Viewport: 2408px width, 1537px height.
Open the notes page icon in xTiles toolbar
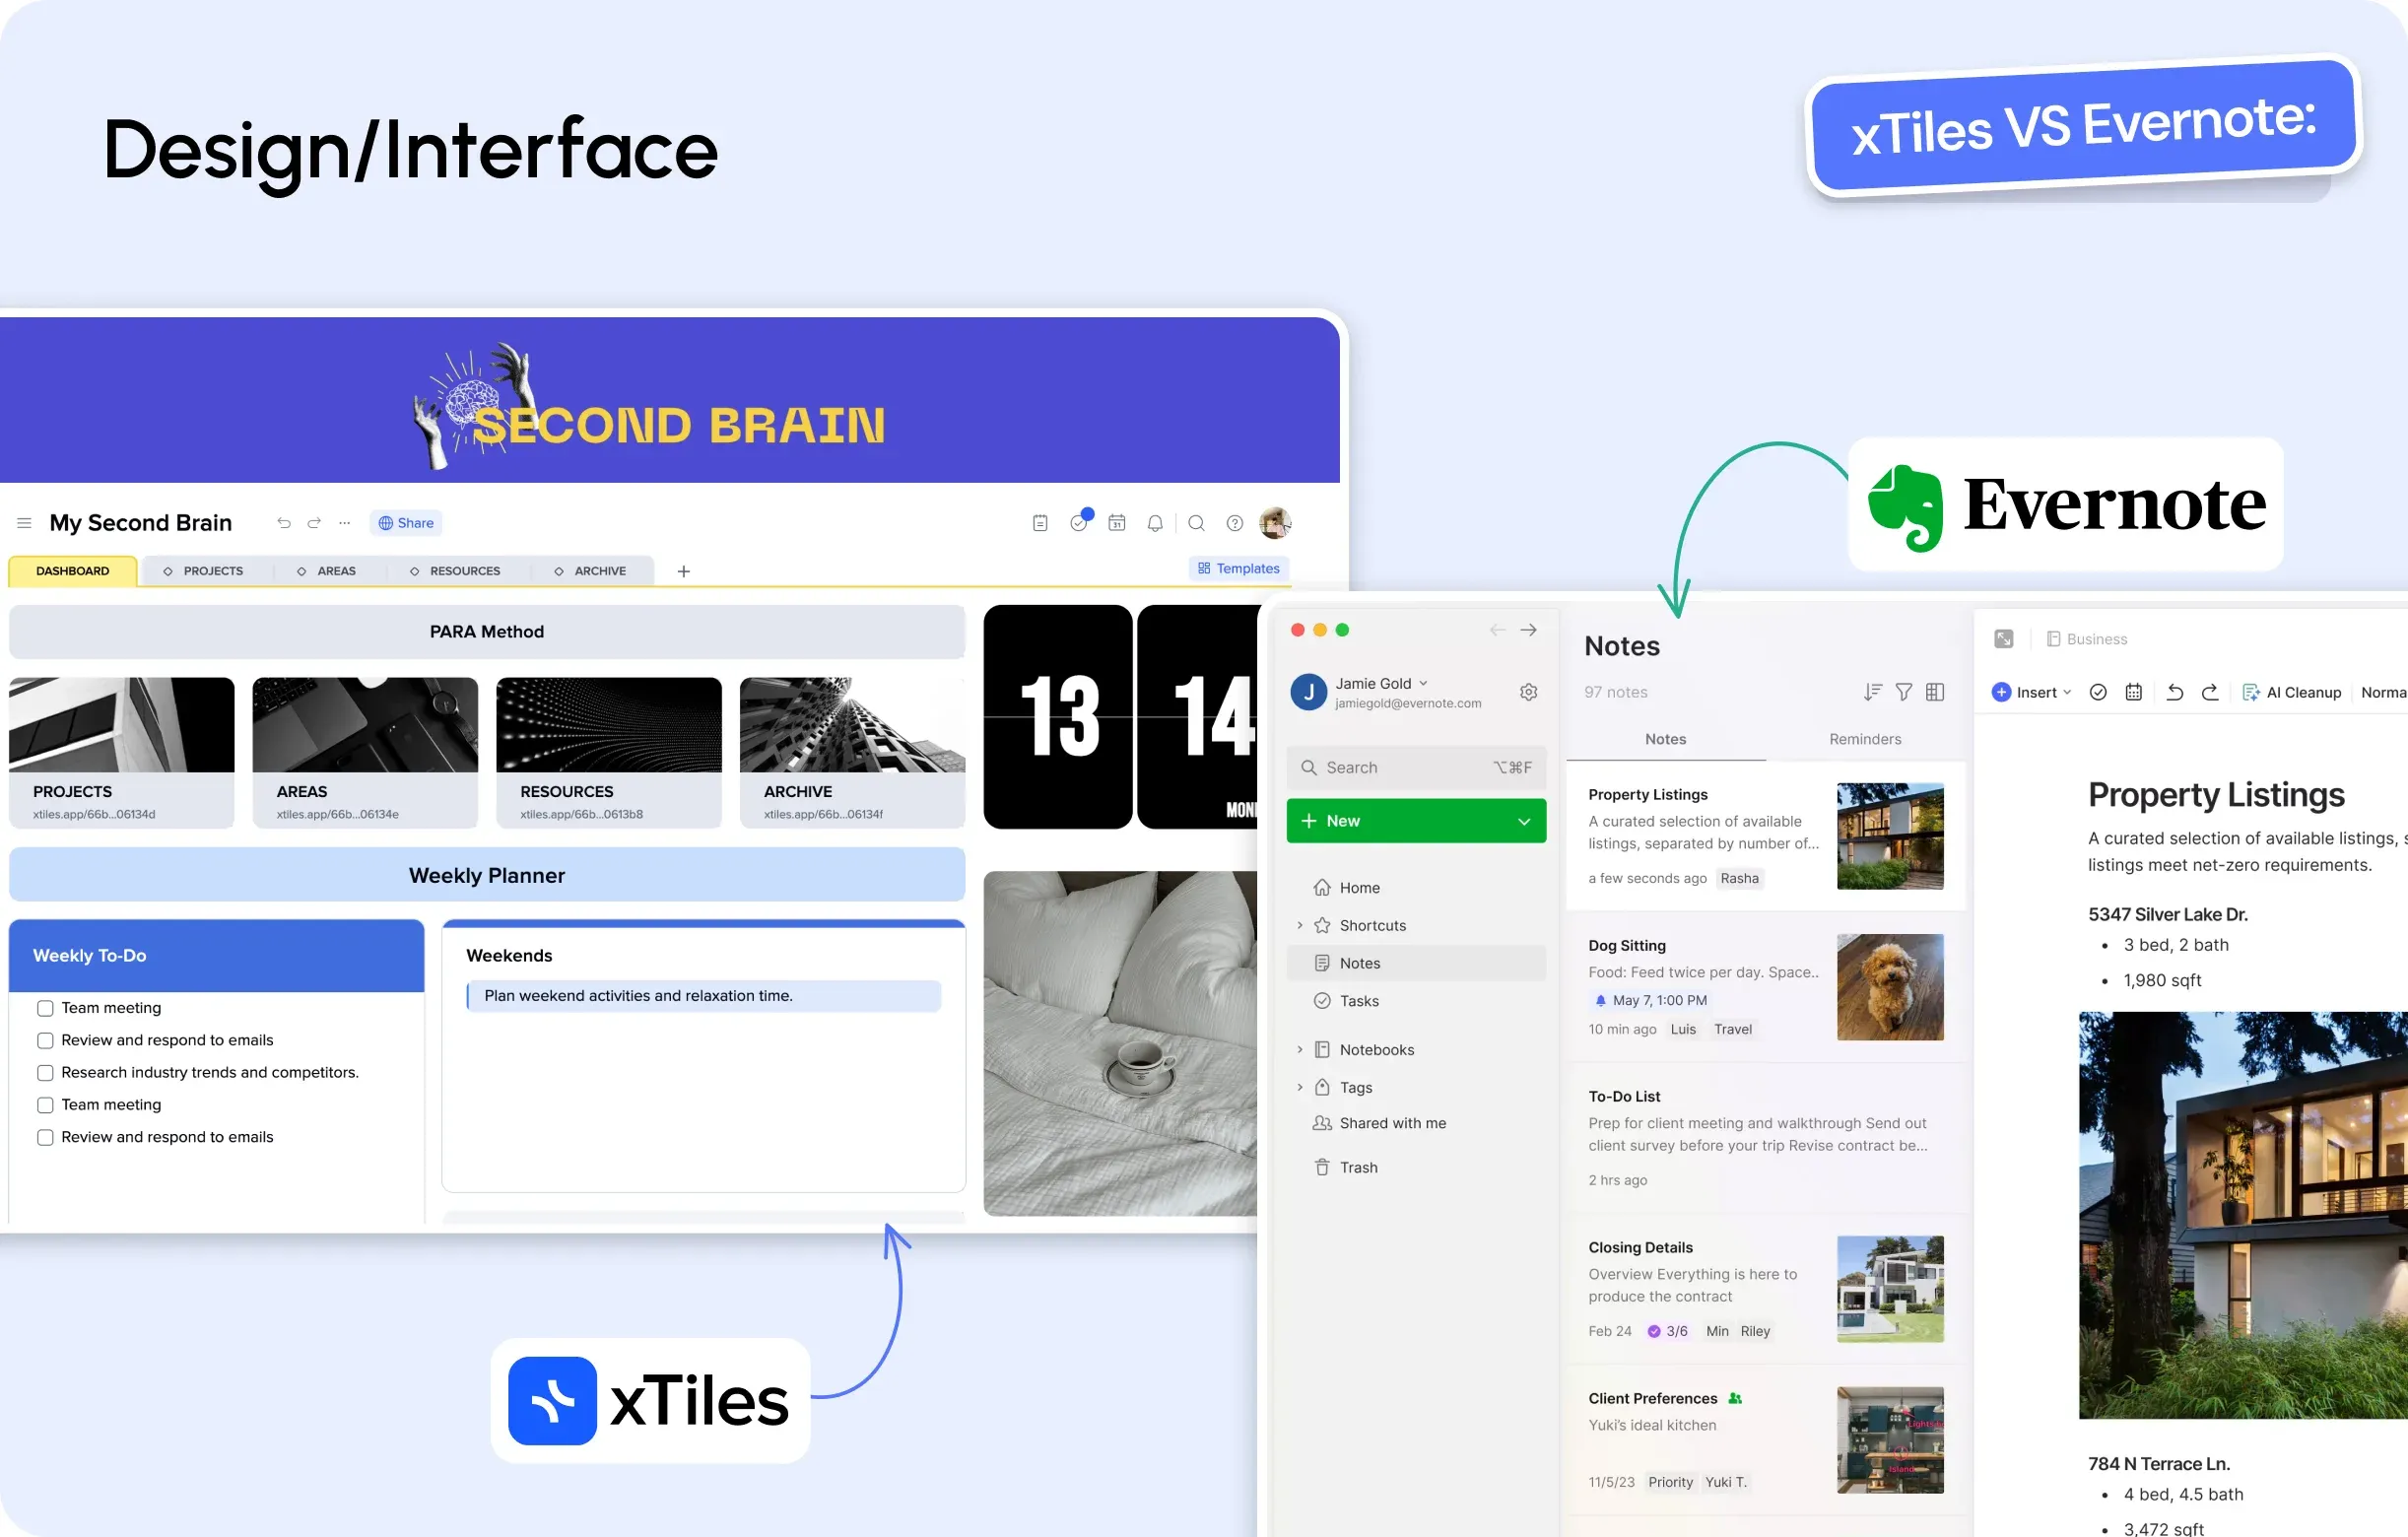pos(1040,523)
